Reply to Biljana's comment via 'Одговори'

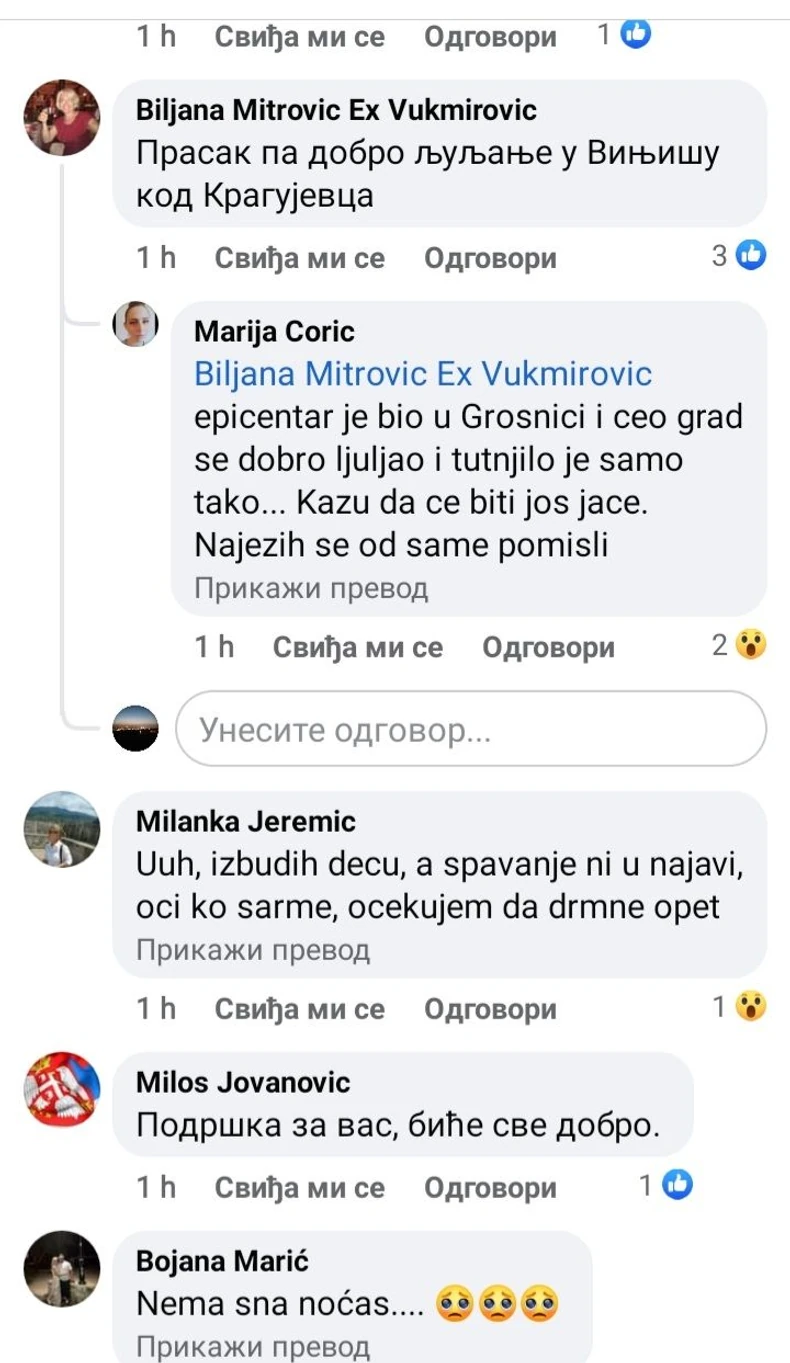490,258
